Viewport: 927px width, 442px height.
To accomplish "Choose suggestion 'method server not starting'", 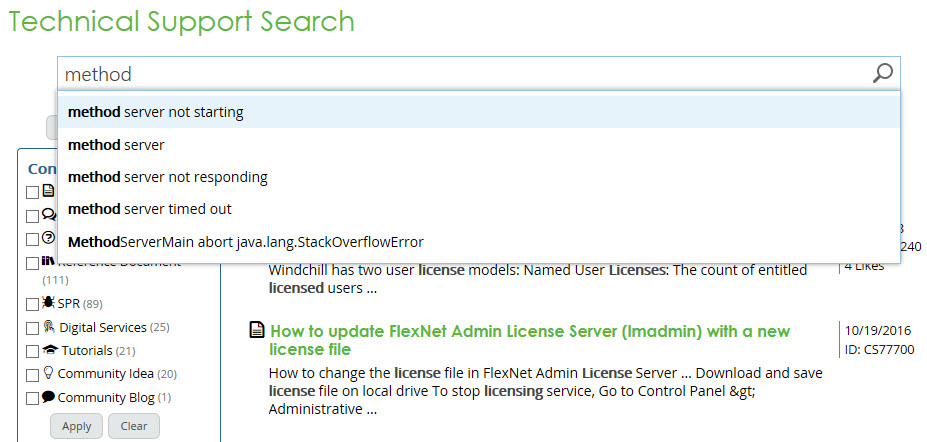I will point(155,112).
